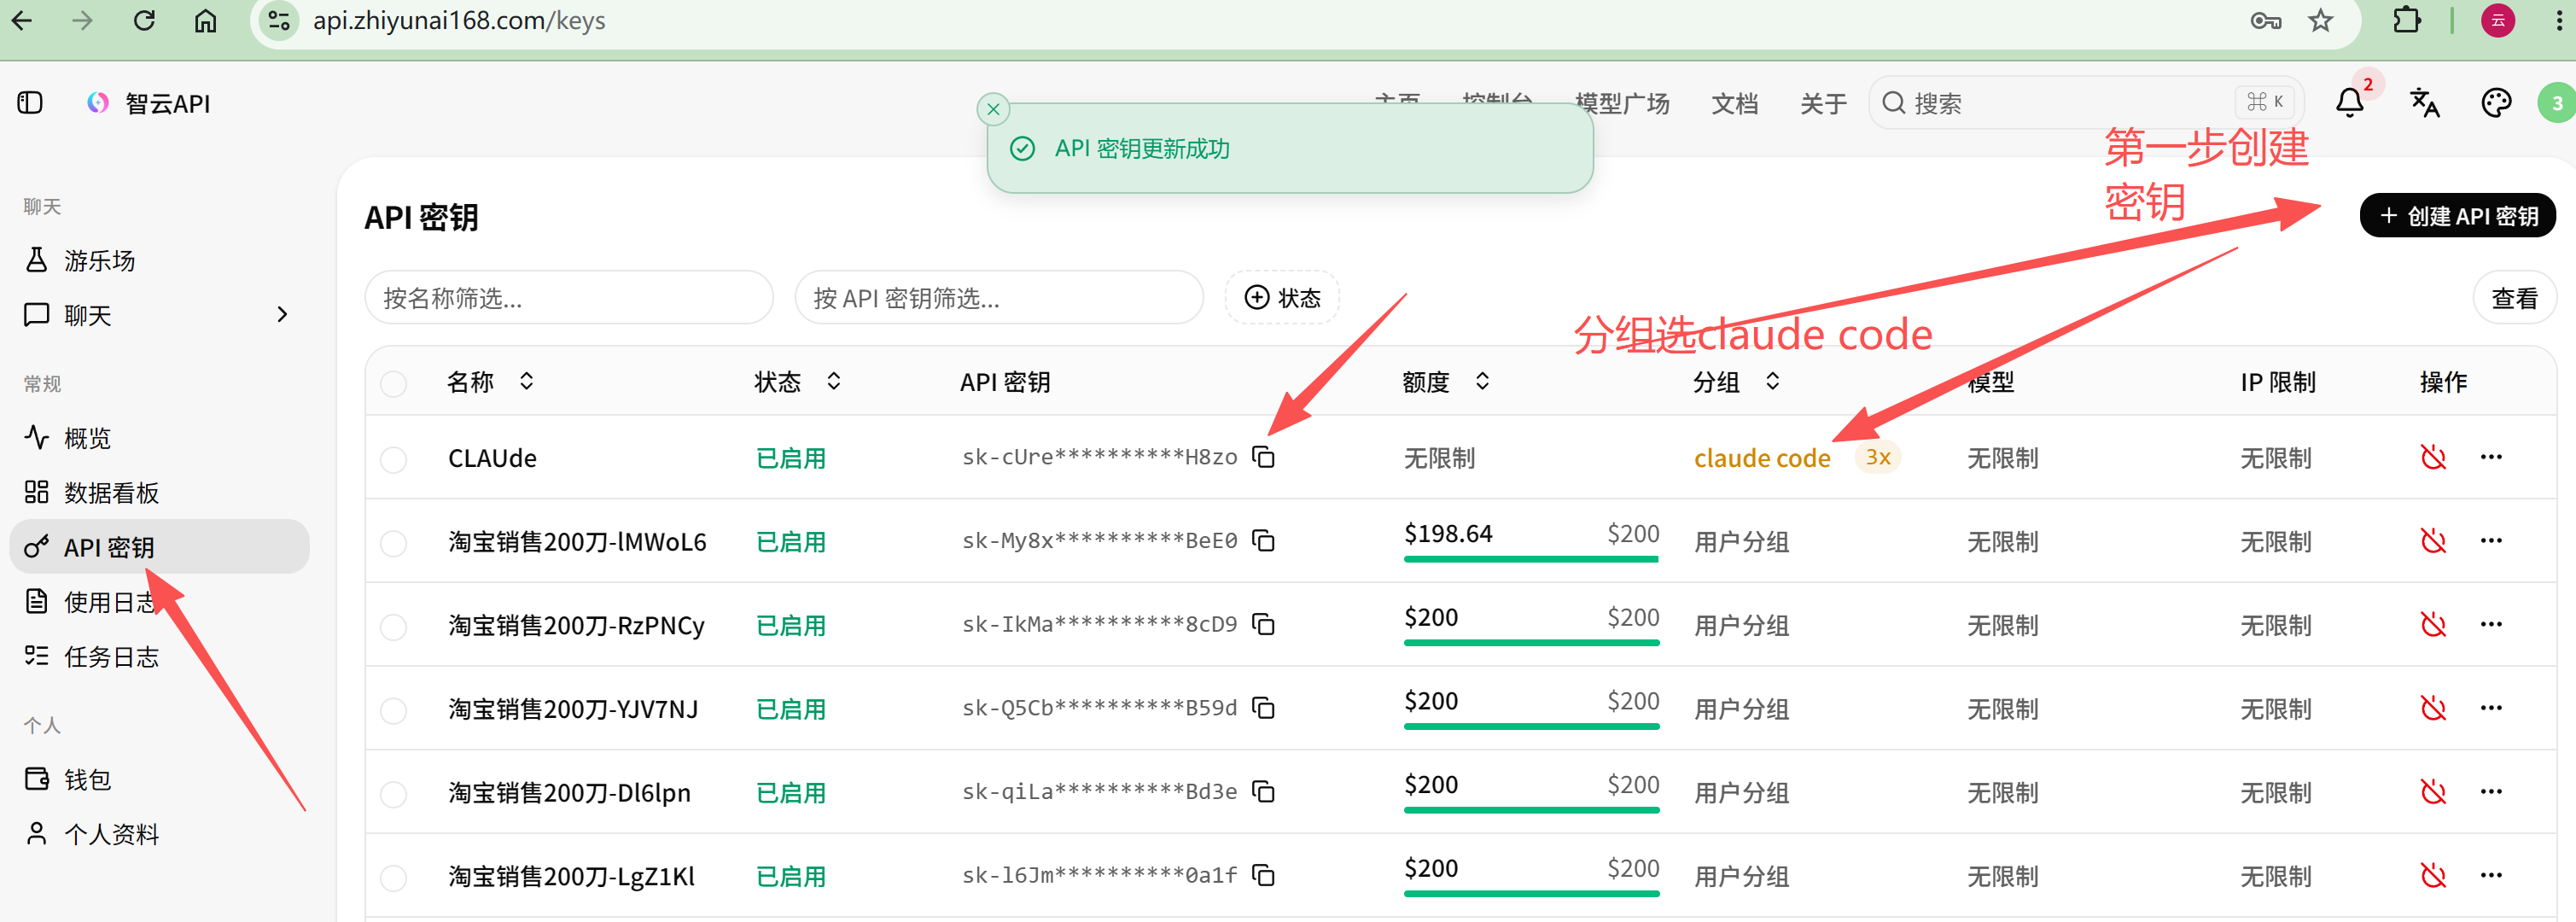Open theme palette settings
The image size is (2576, 922).
[x=2496, y=103]
